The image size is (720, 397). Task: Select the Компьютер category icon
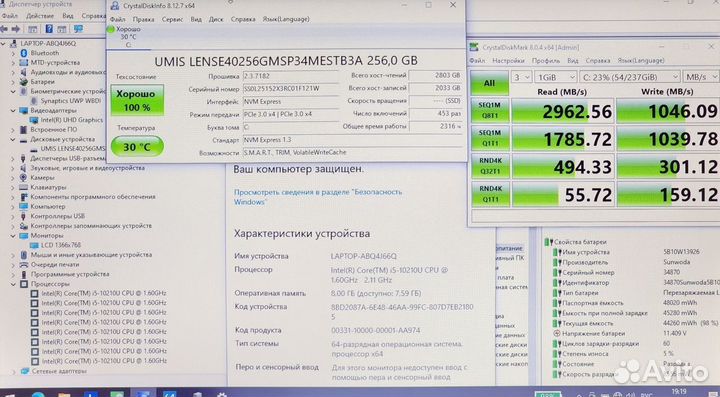coord(24,207)
